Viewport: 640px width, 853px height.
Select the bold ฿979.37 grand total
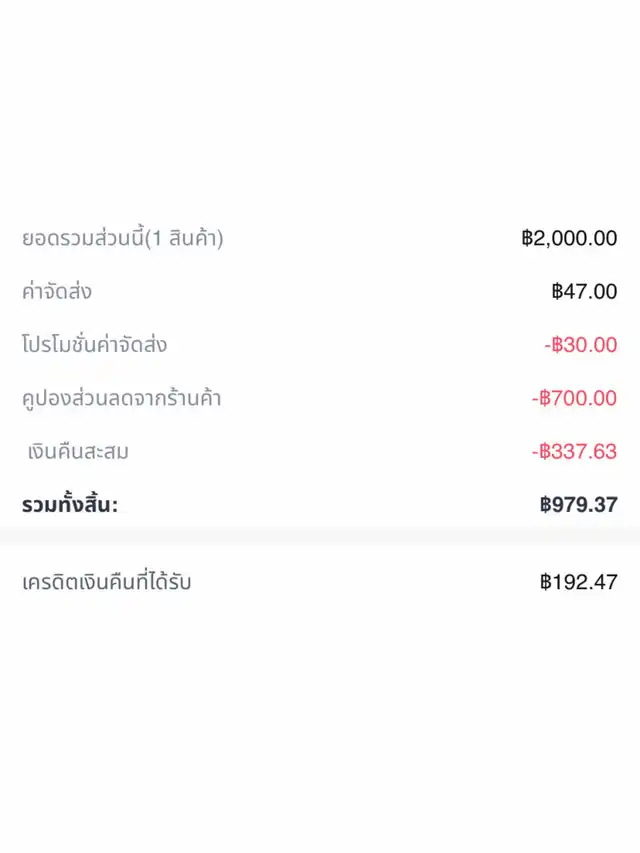coord(578,505)
